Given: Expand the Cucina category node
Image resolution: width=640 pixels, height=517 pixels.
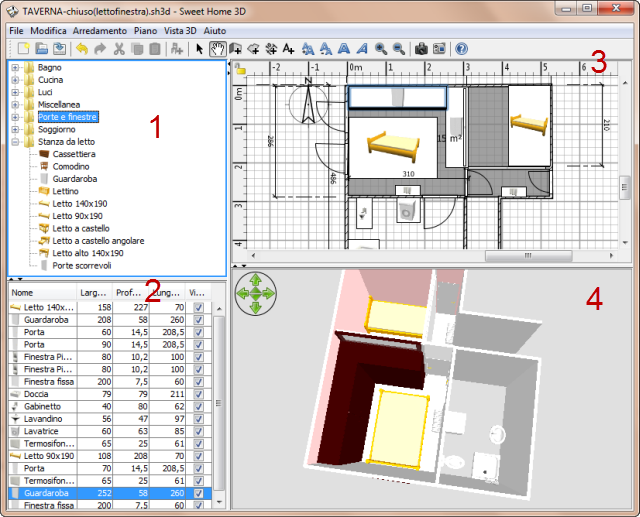Looking at the screenshot, I should [15, 80].
